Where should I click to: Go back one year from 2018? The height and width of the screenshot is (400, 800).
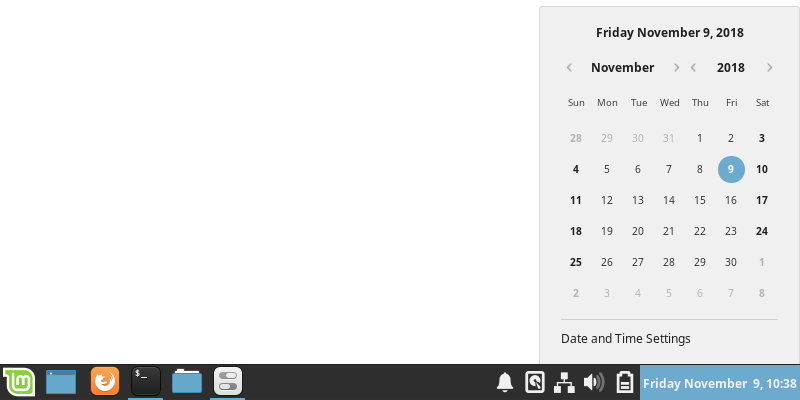693,67
